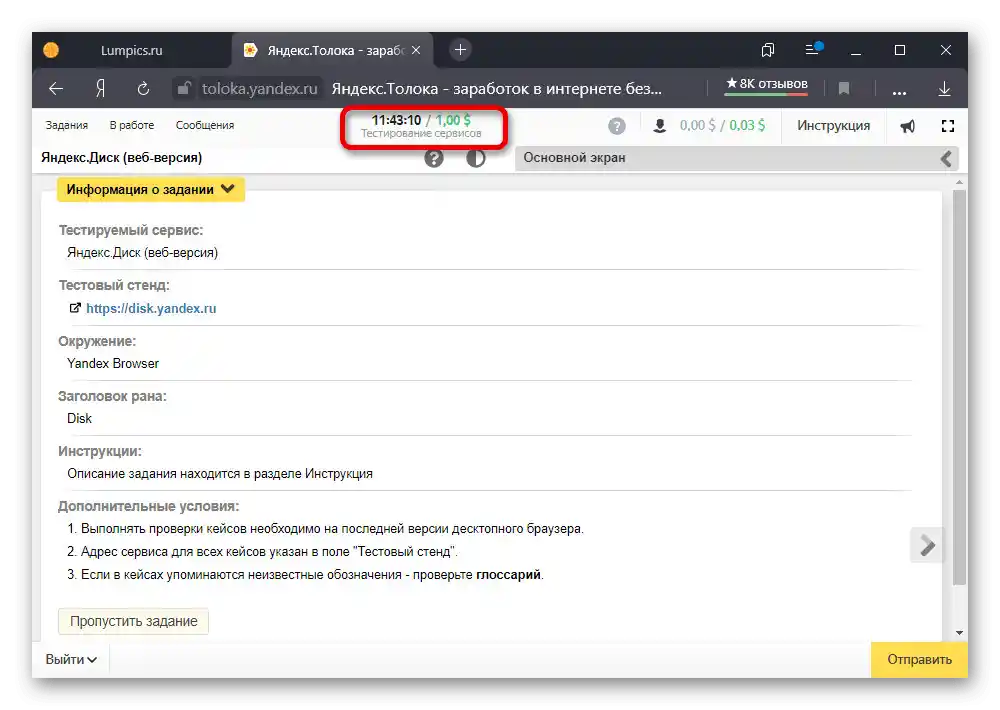The image size is (1000, 710).
Task: Open the https://disk.yandex.ru link
Action: coord(151,308)
